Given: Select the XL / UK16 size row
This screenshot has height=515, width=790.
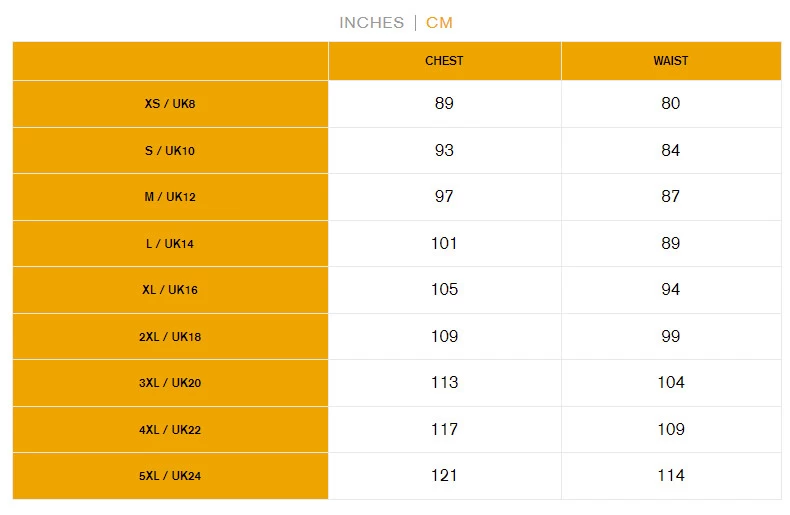Looking at the screenshot, I should 170,290.
